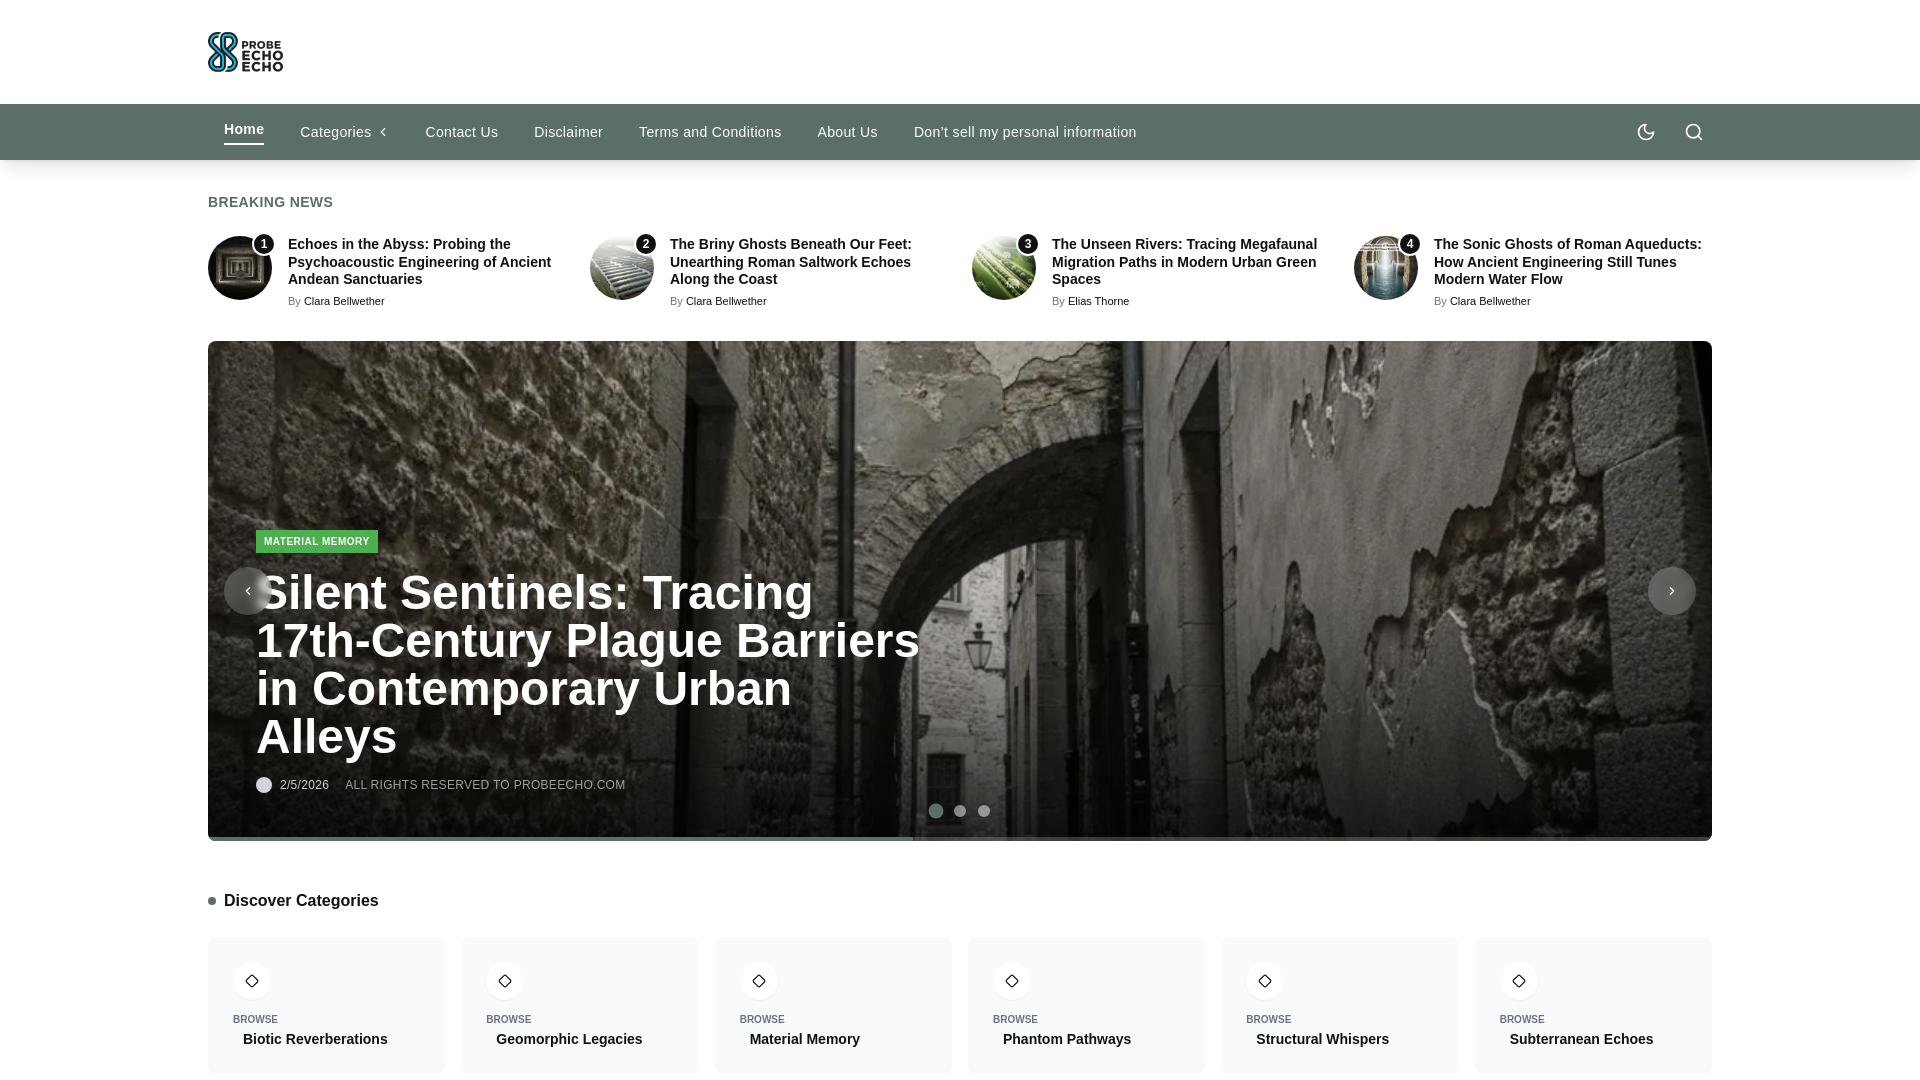This screenshot has height=1080, width=1920.
Task: View Clara Bellwether under Echoes in the Abyss
Action: coord(344,301)
